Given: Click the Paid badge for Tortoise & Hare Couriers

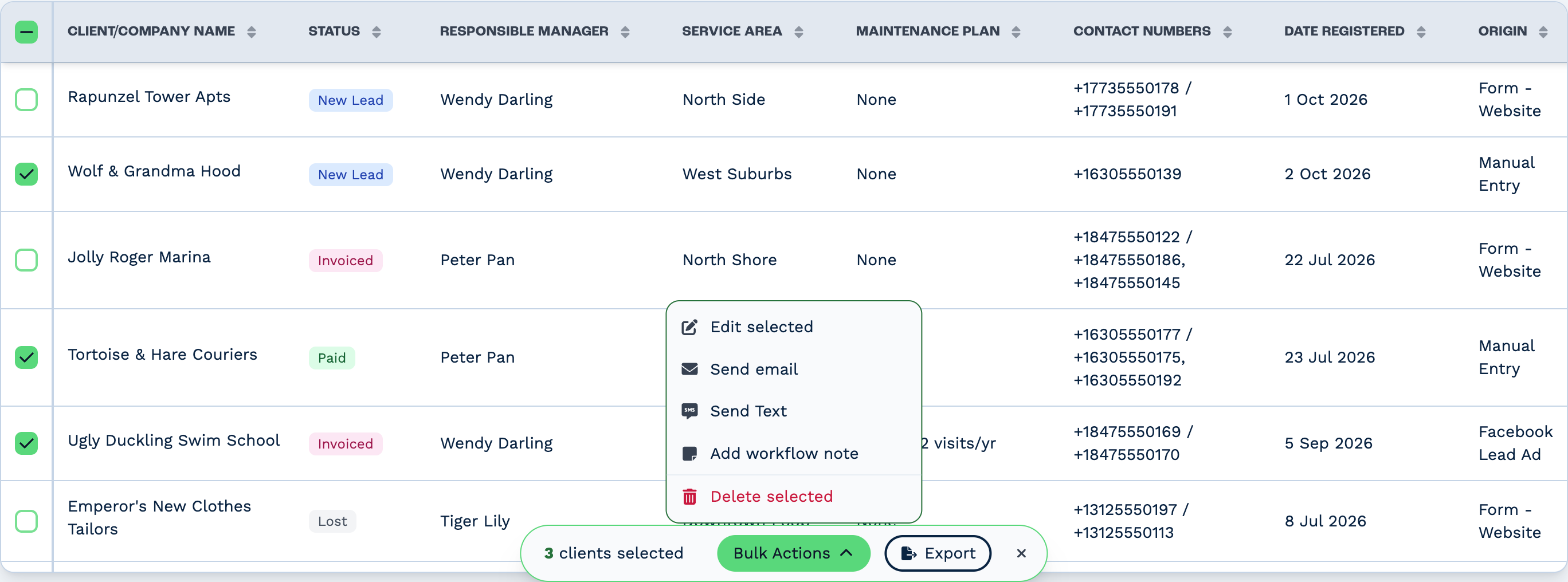Looking at the screenshot, I should click(332, 358).
